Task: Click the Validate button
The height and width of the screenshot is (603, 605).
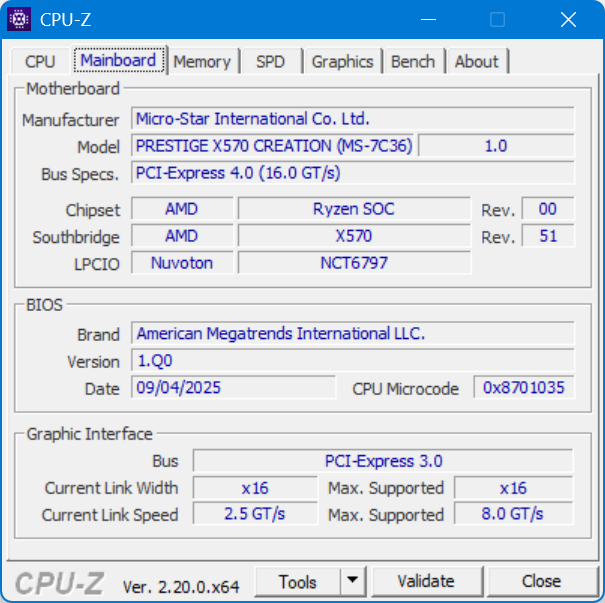Action: [x=426, y=581]
